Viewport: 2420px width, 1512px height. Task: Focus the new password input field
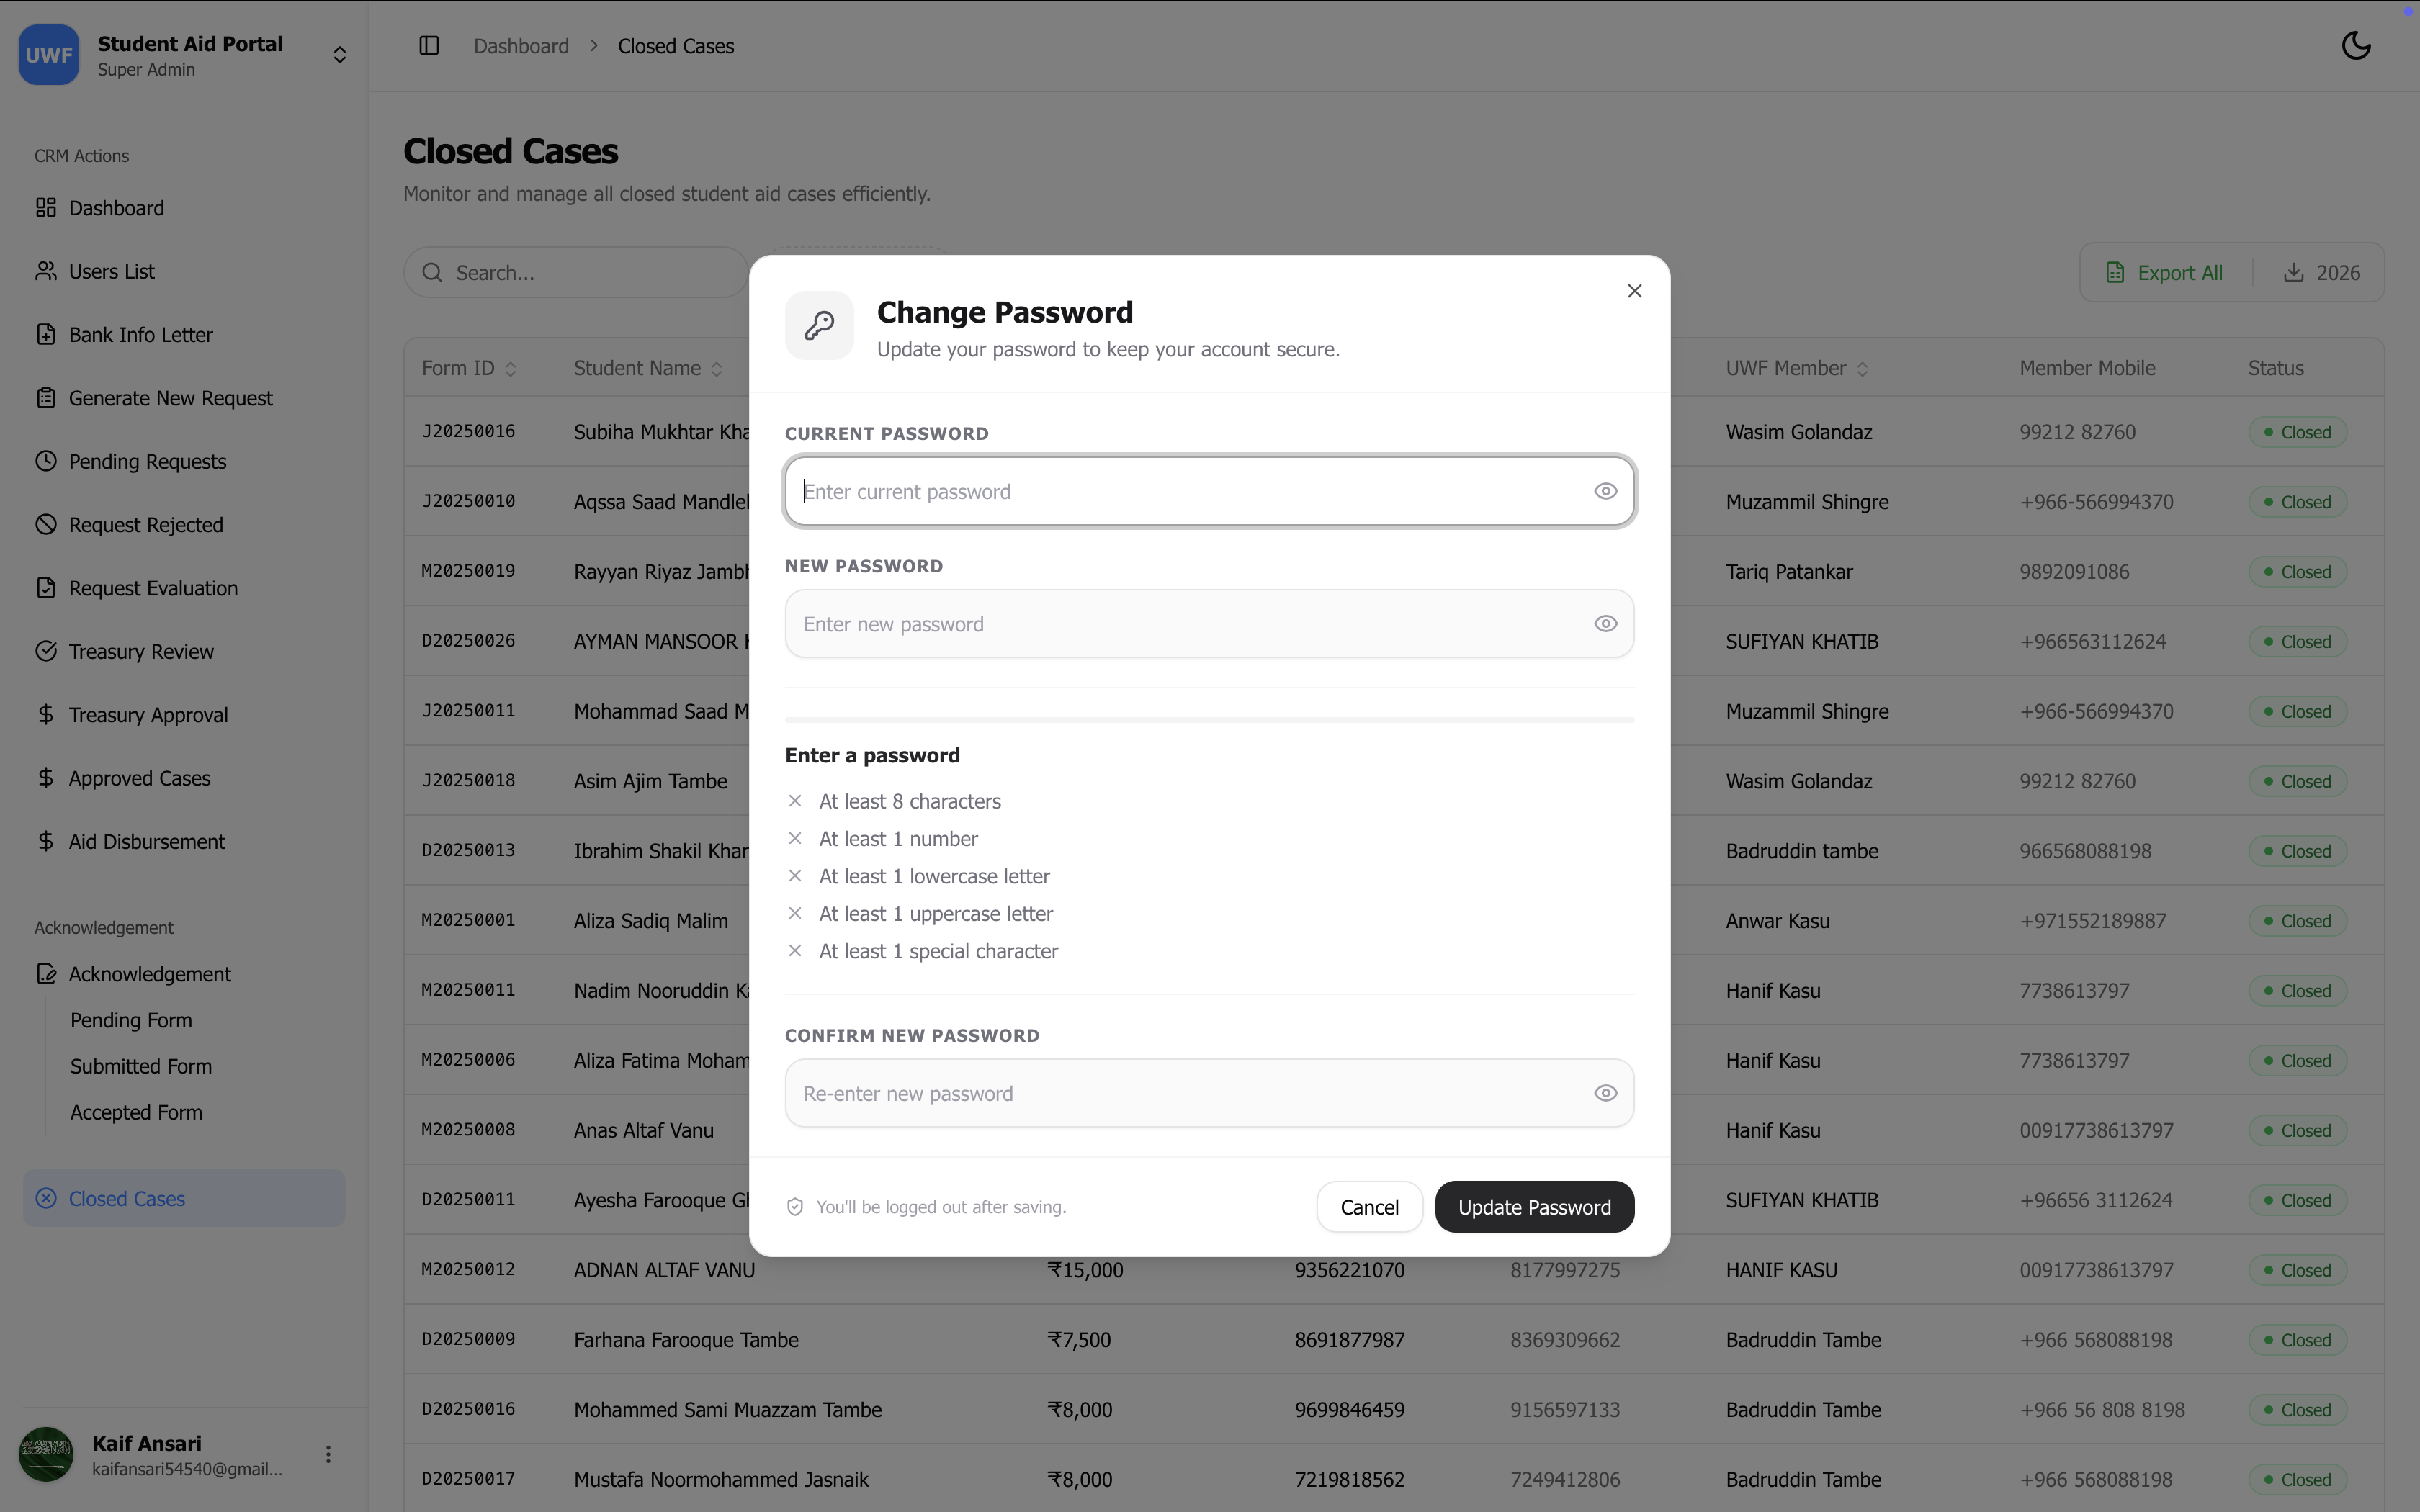tap(1210, 624)
